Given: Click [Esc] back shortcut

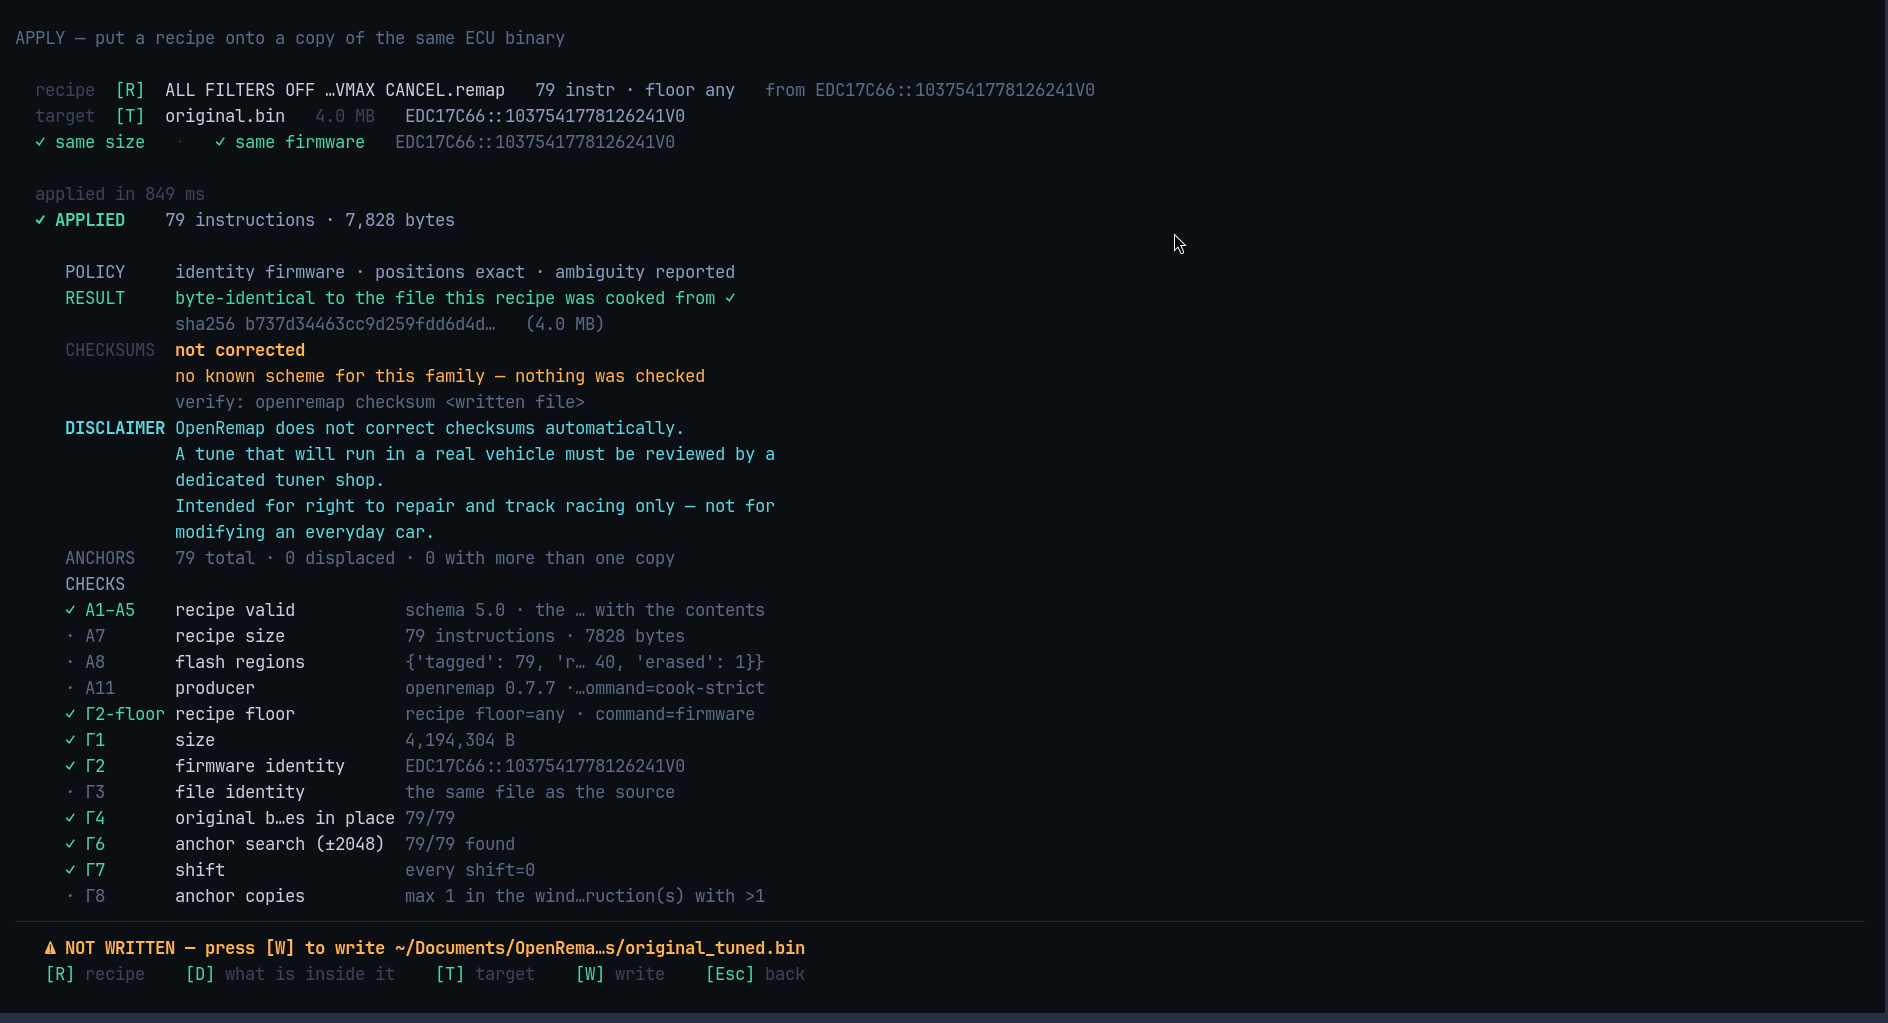Looking at the screenshot, I should (x=755, y=974).
